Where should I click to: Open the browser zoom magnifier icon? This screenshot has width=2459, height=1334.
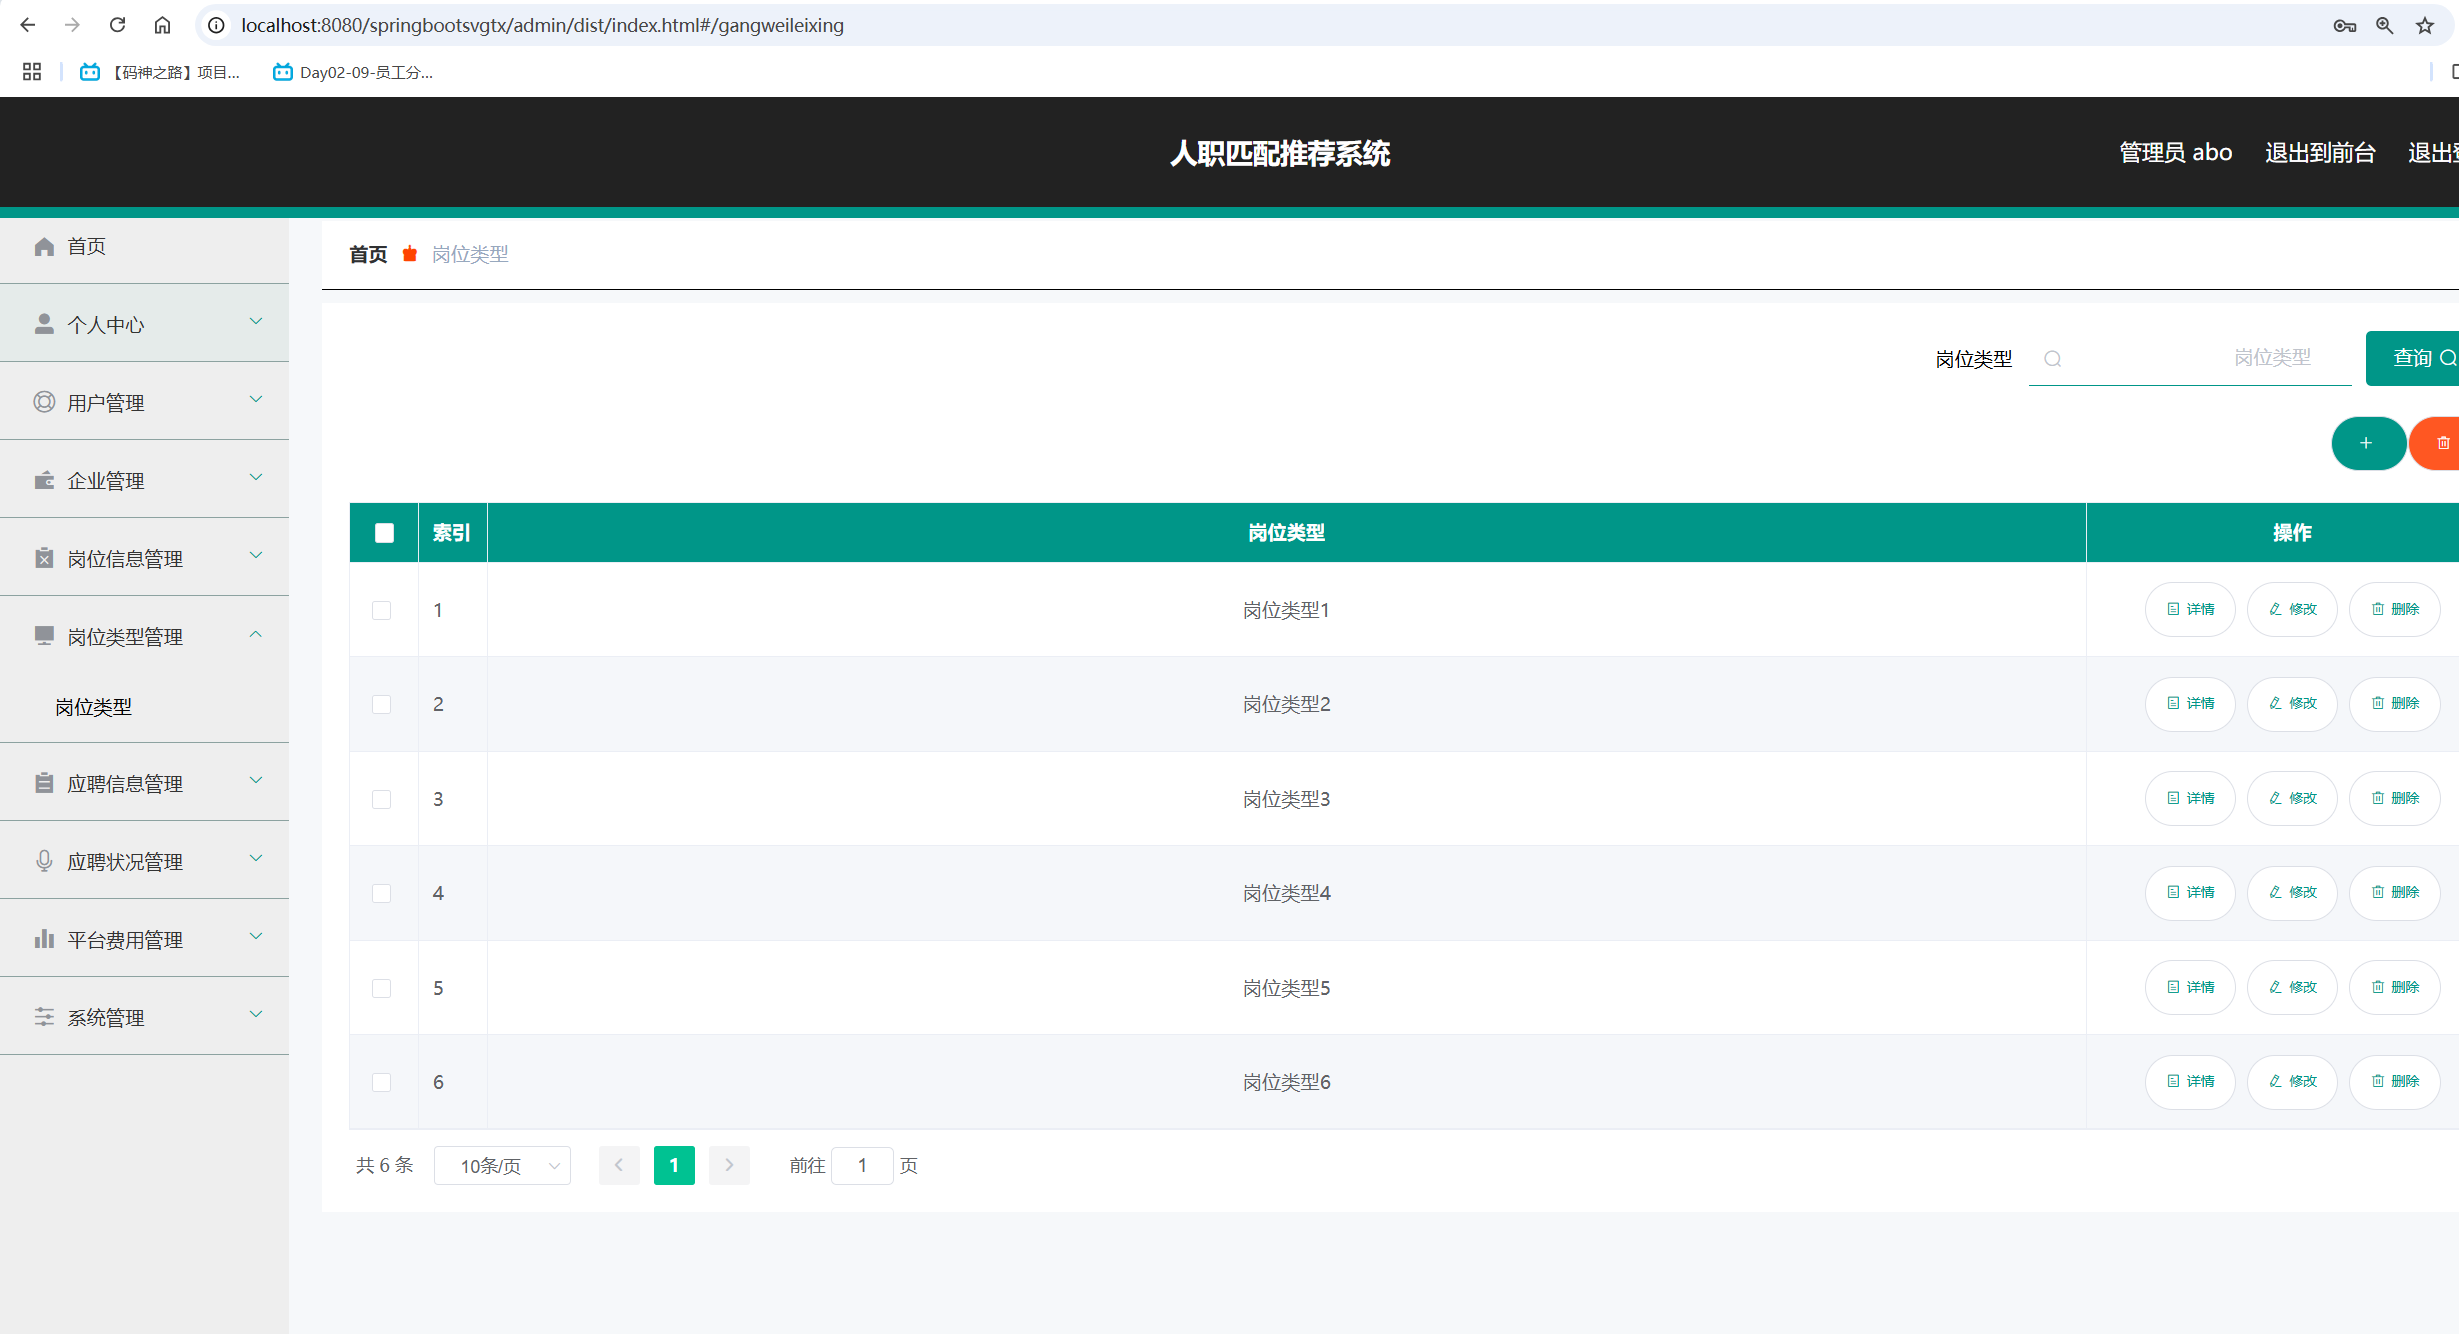click(2385, 25)
